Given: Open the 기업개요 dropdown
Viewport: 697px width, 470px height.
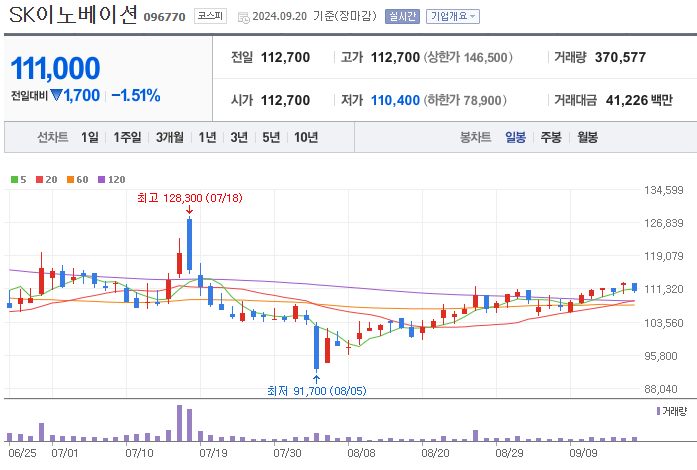Looking at the screenshot, I should pos(453,16).
